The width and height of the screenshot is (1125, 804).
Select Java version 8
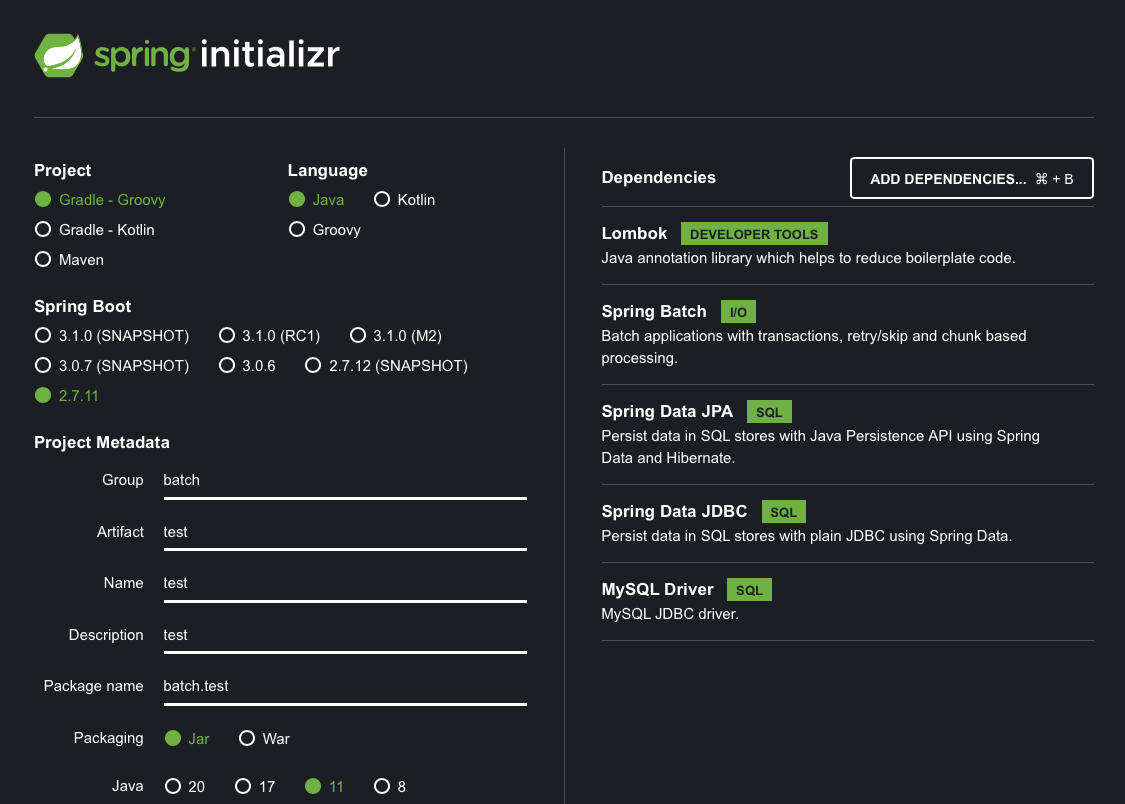390,787
